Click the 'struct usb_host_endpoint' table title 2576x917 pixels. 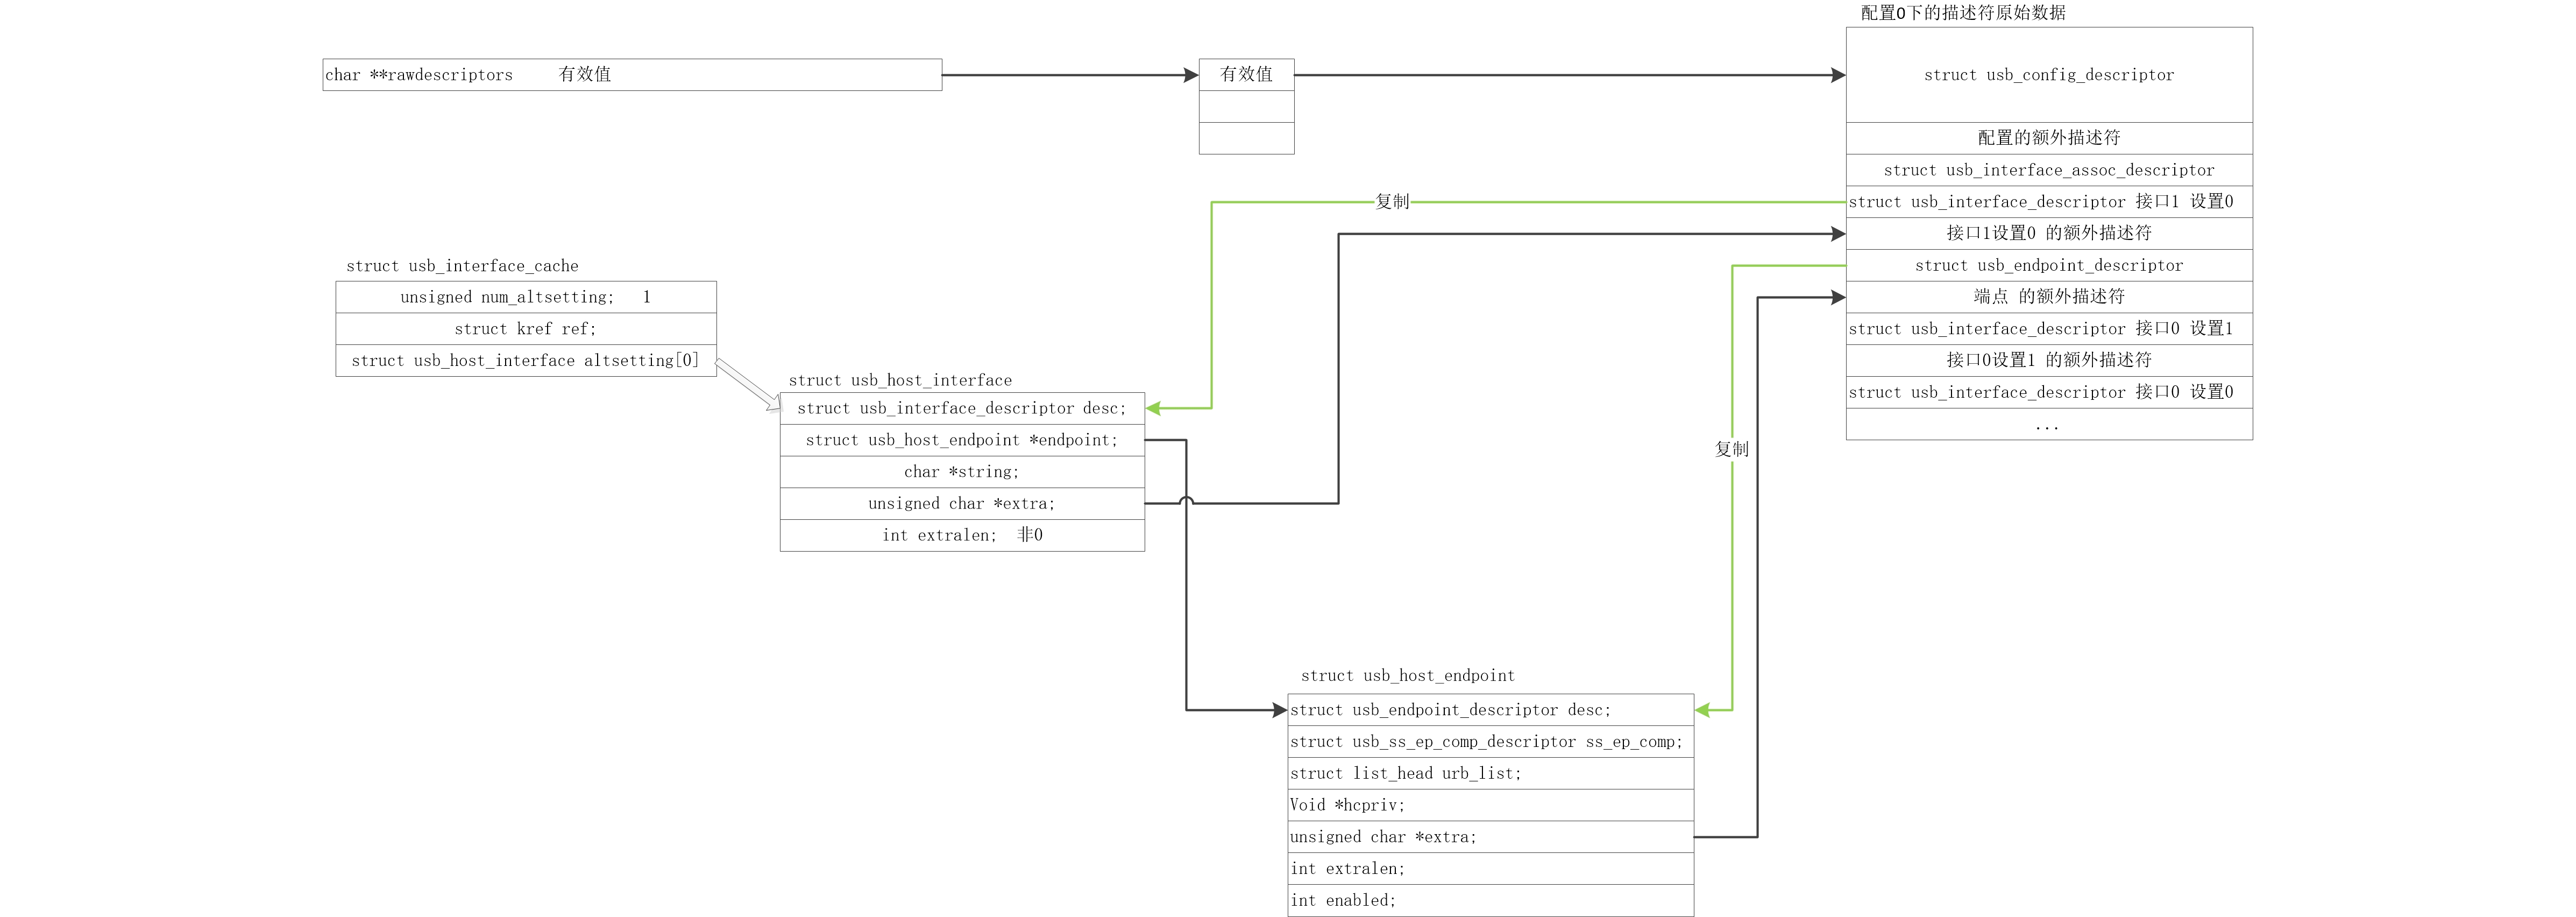1407,676
